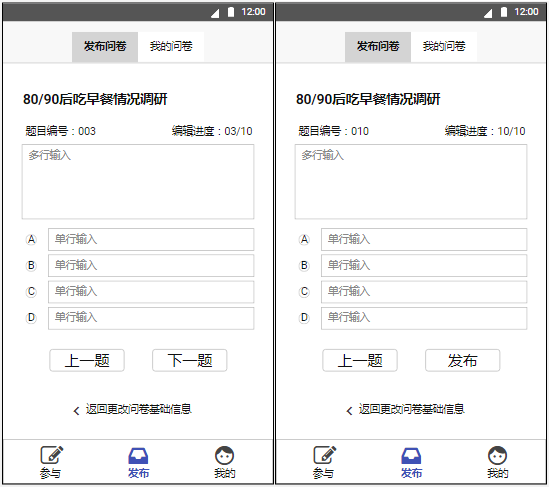Click the 题目编号：003 label
The height and width of the screenshot is (488, 549).
[60, 131]
